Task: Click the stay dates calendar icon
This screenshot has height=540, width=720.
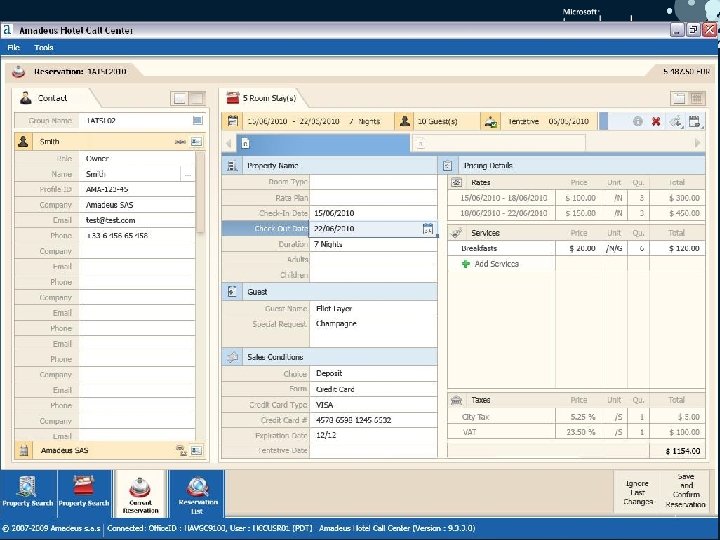Action: [x=233, y=121]
